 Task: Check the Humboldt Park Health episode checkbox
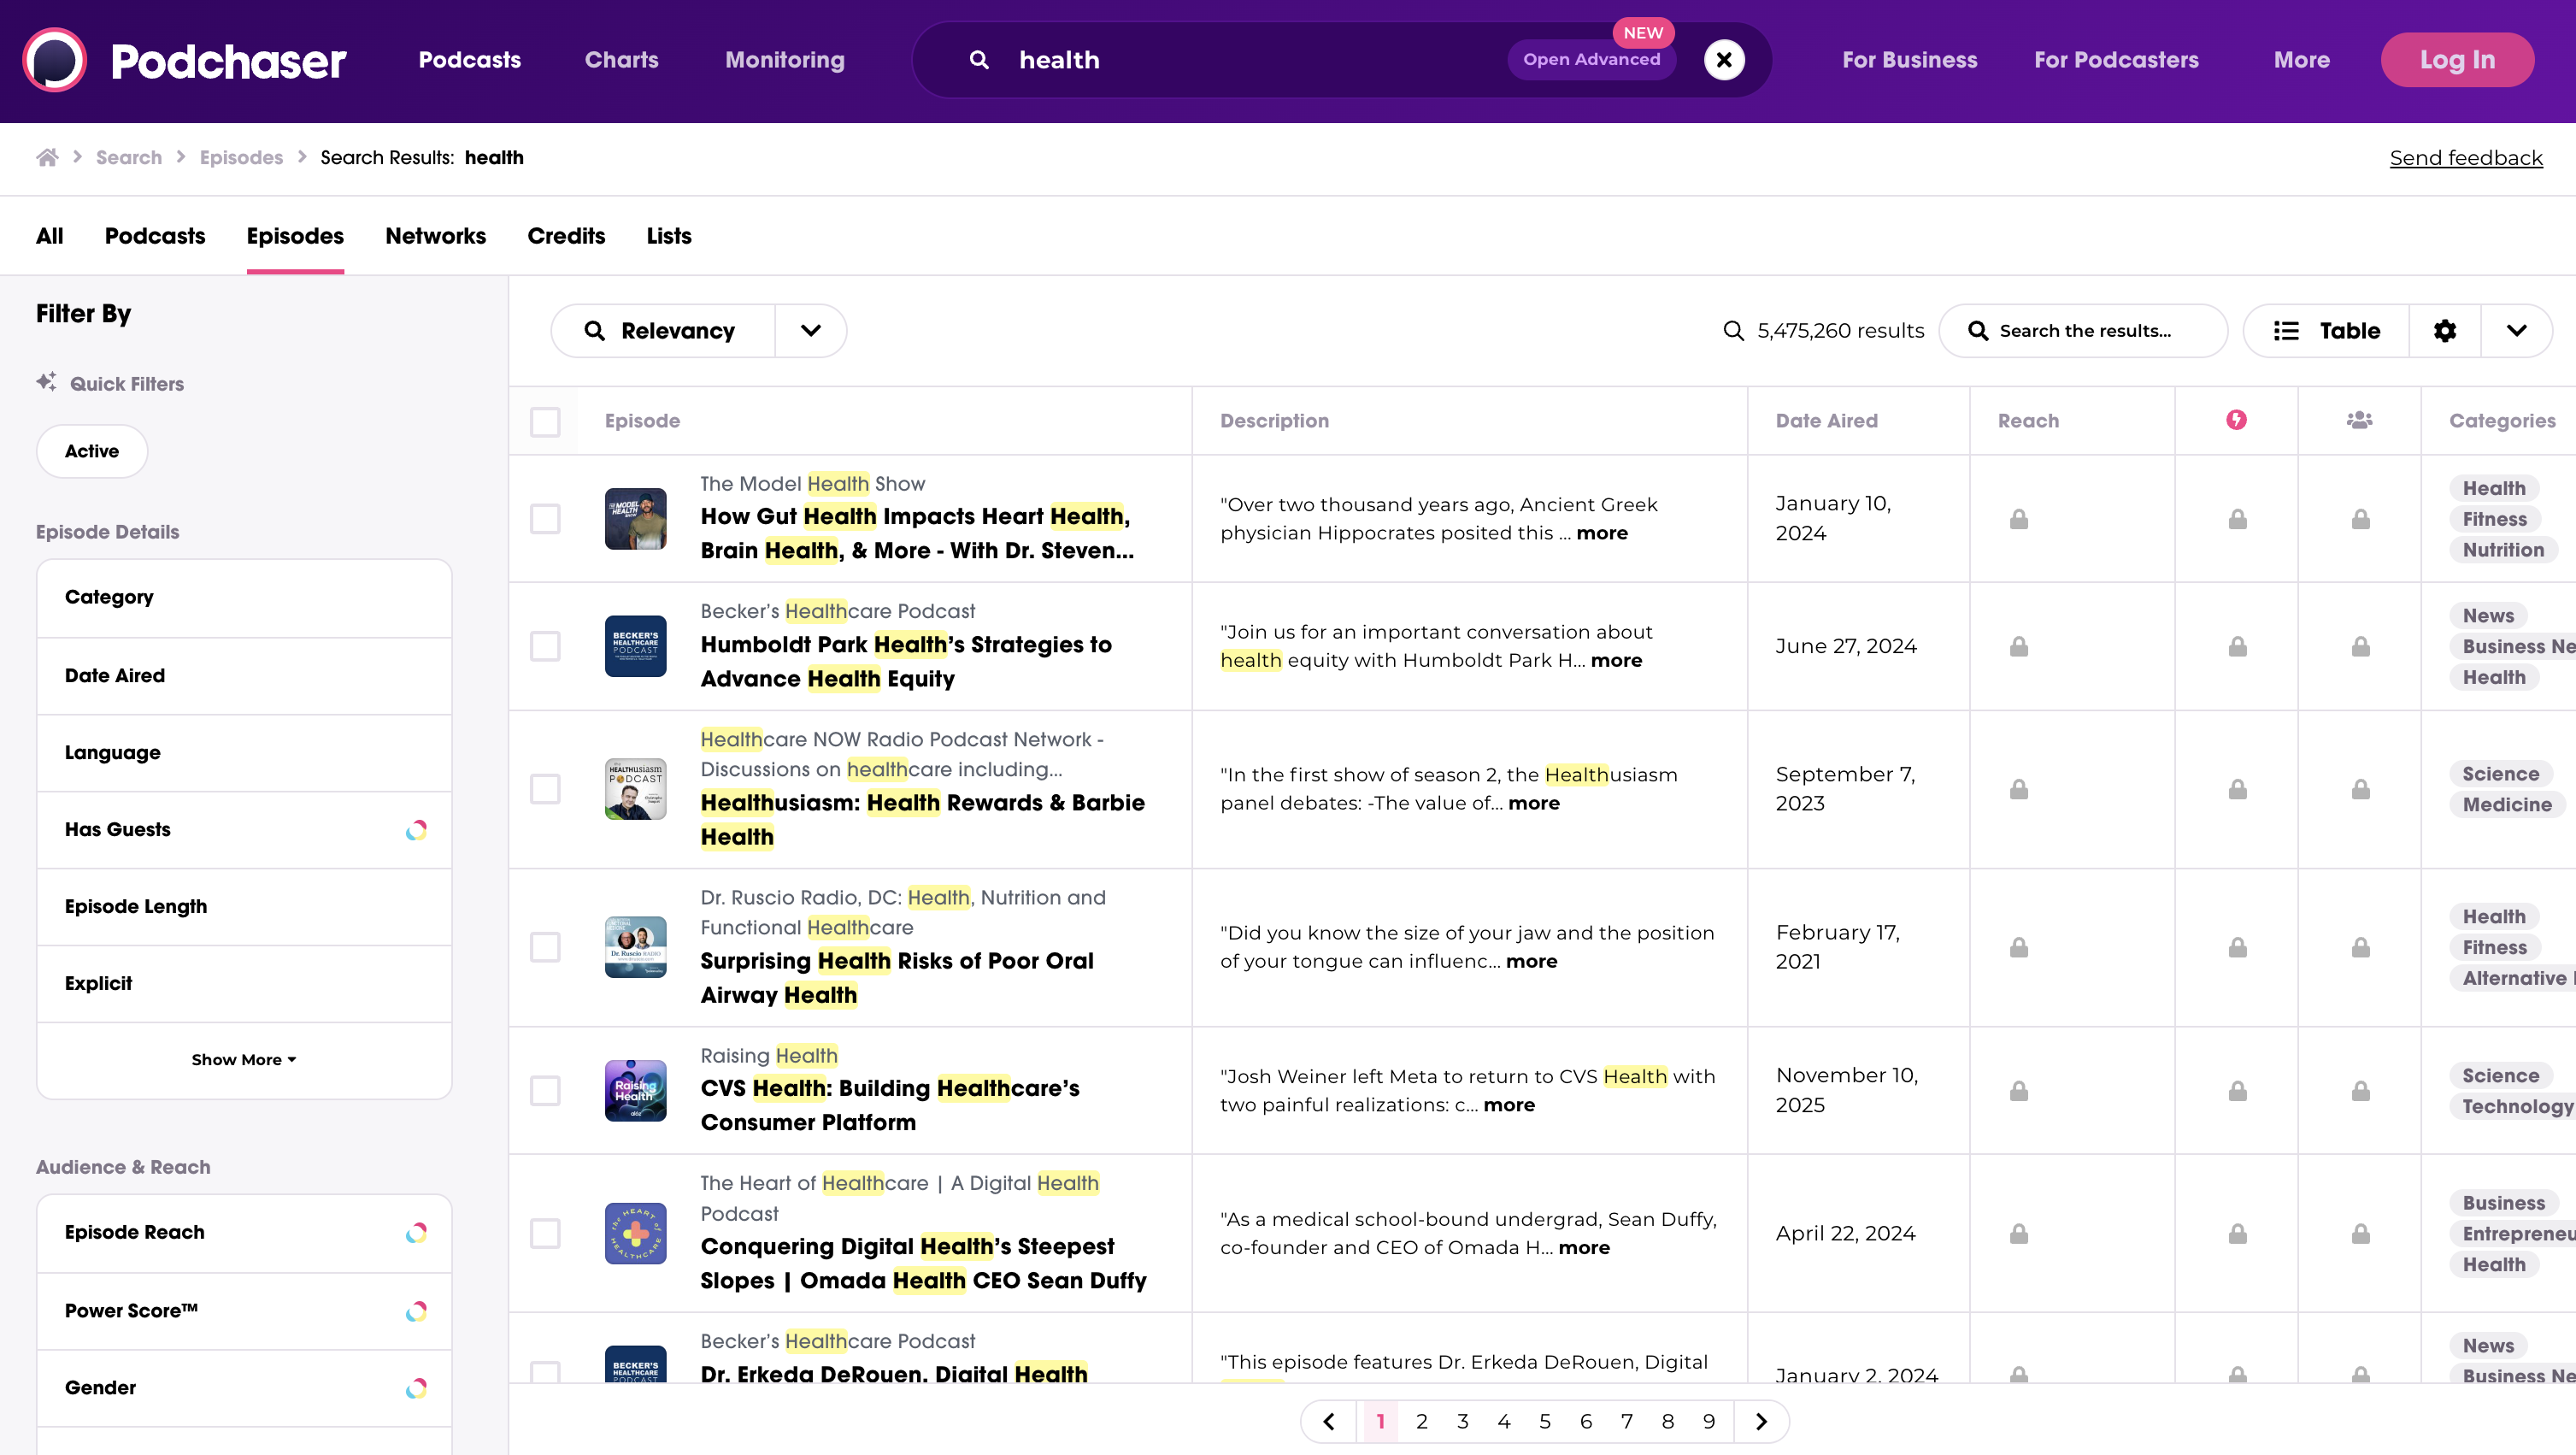pyautogui.click(x=545, y=646)
